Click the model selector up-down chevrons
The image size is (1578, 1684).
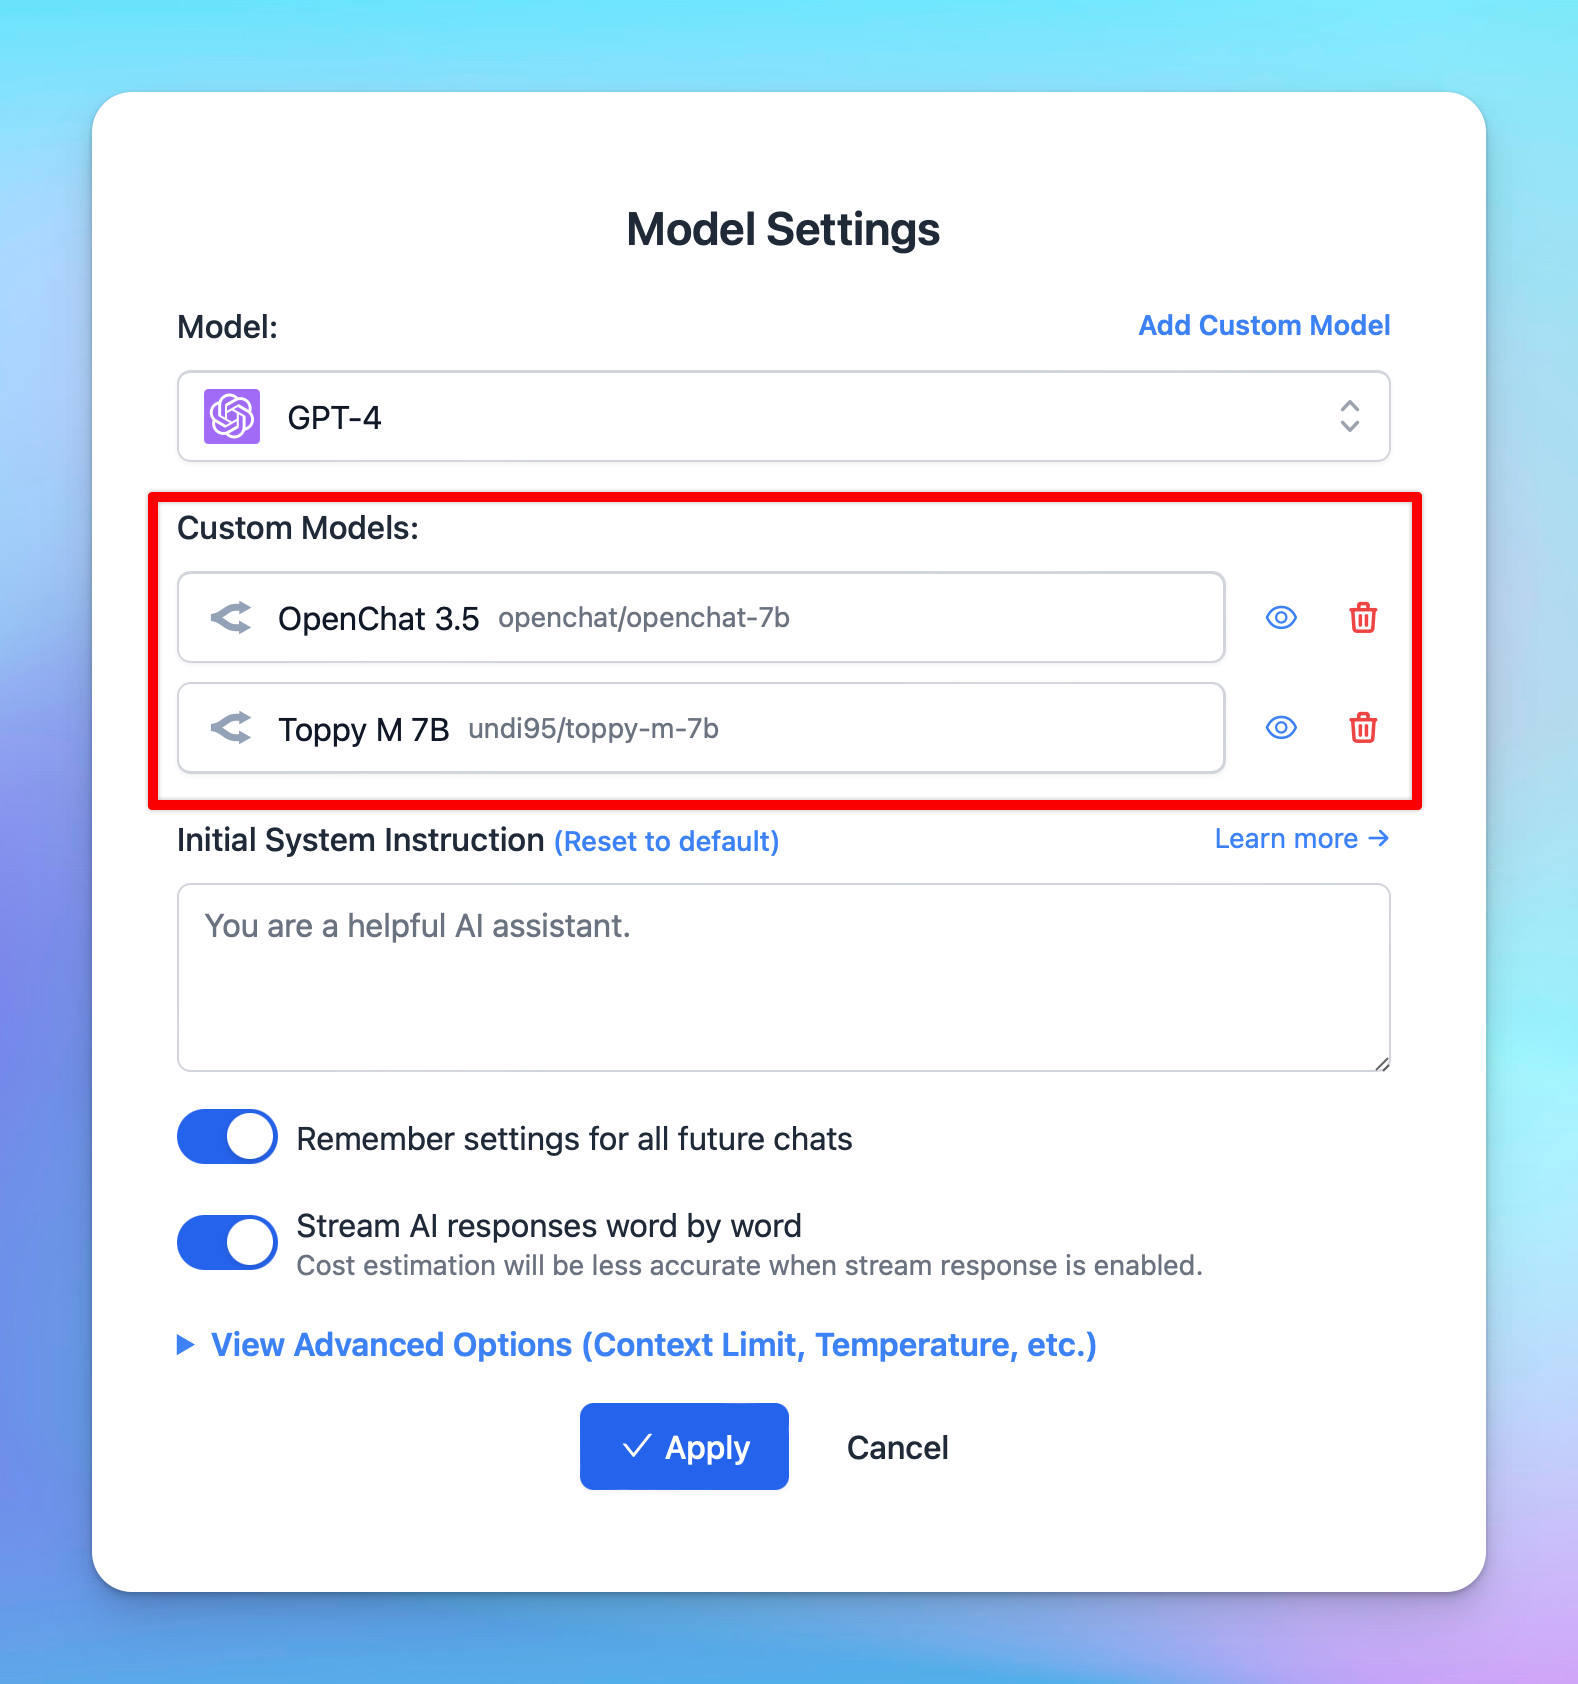point(1350,416)
